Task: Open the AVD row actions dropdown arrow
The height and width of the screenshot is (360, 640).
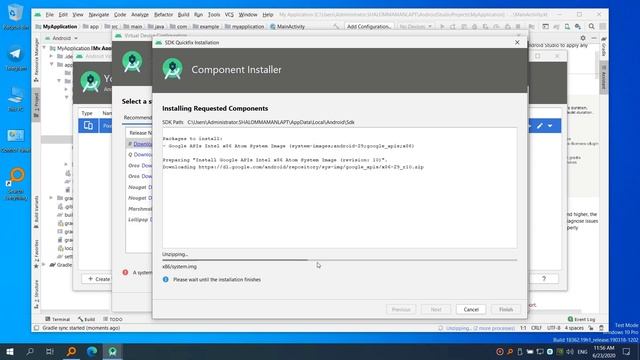Action: [550, 126]
